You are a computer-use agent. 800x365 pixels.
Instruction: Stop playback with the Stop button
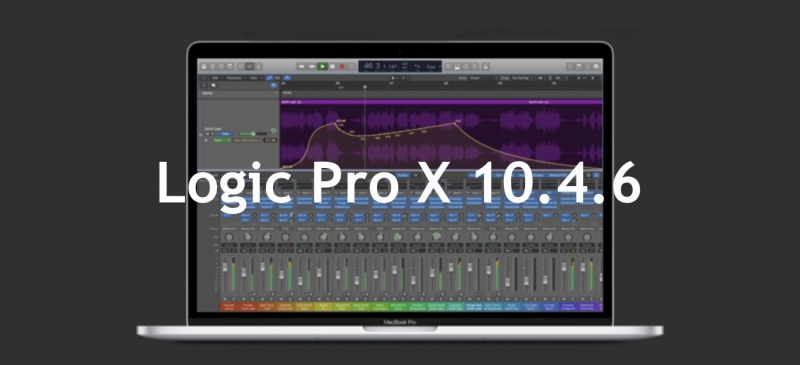332,66
